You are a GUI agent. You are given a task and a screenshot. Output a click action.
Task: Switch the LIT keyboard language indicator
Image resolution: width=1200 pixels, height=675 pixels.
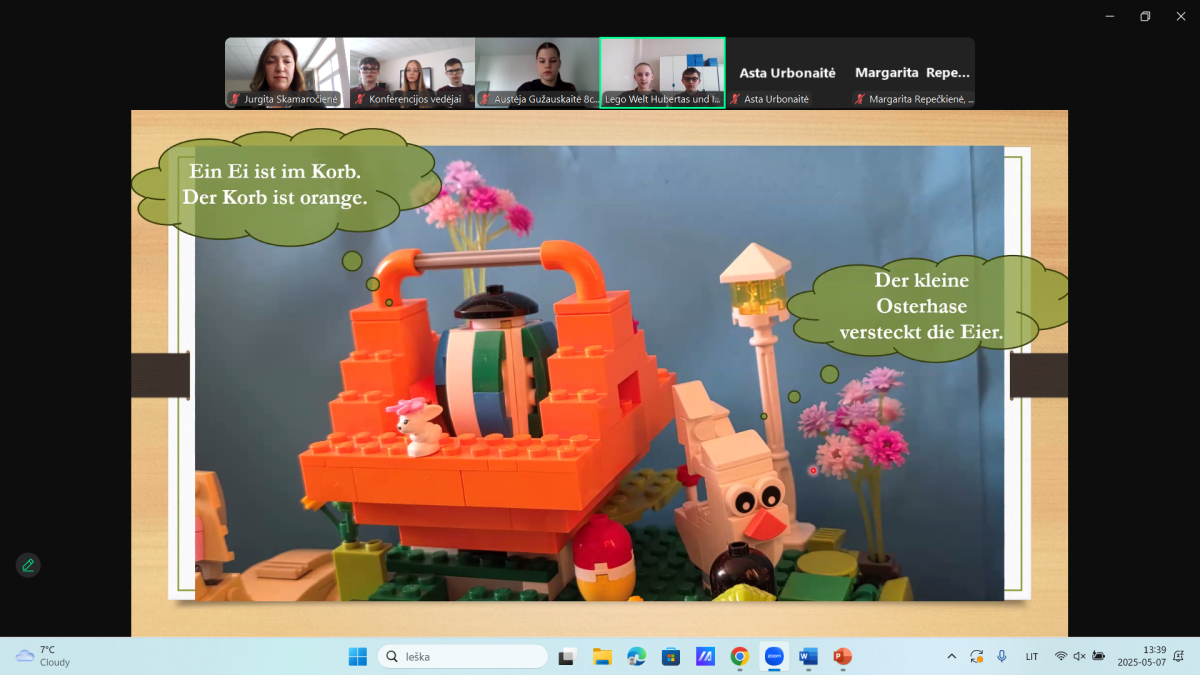pos(1031,656)
